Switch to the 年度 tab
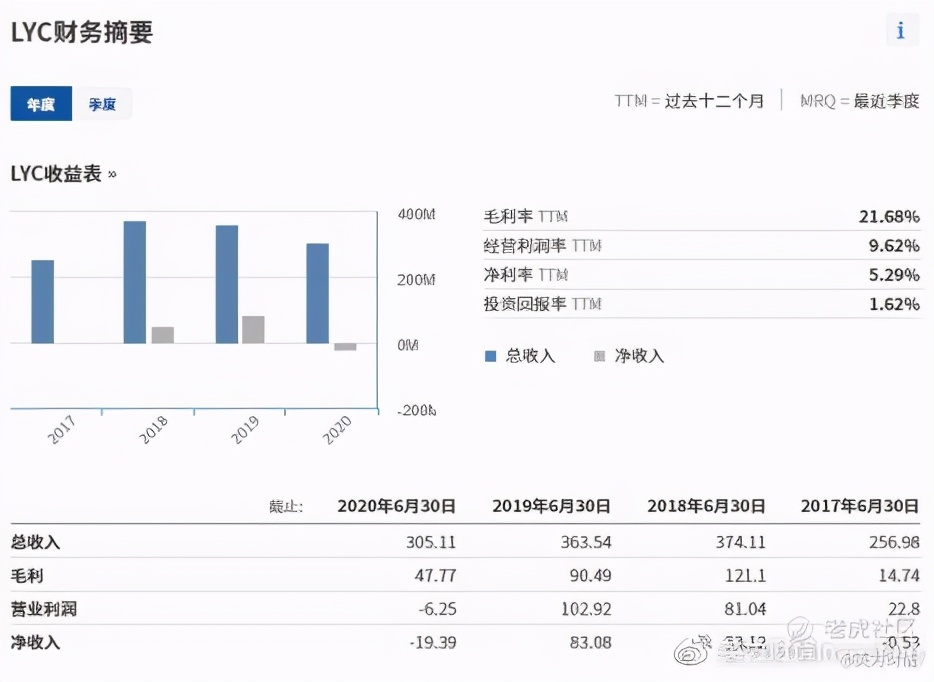Viewport: 934px width, 682px height. click(41, 103)
